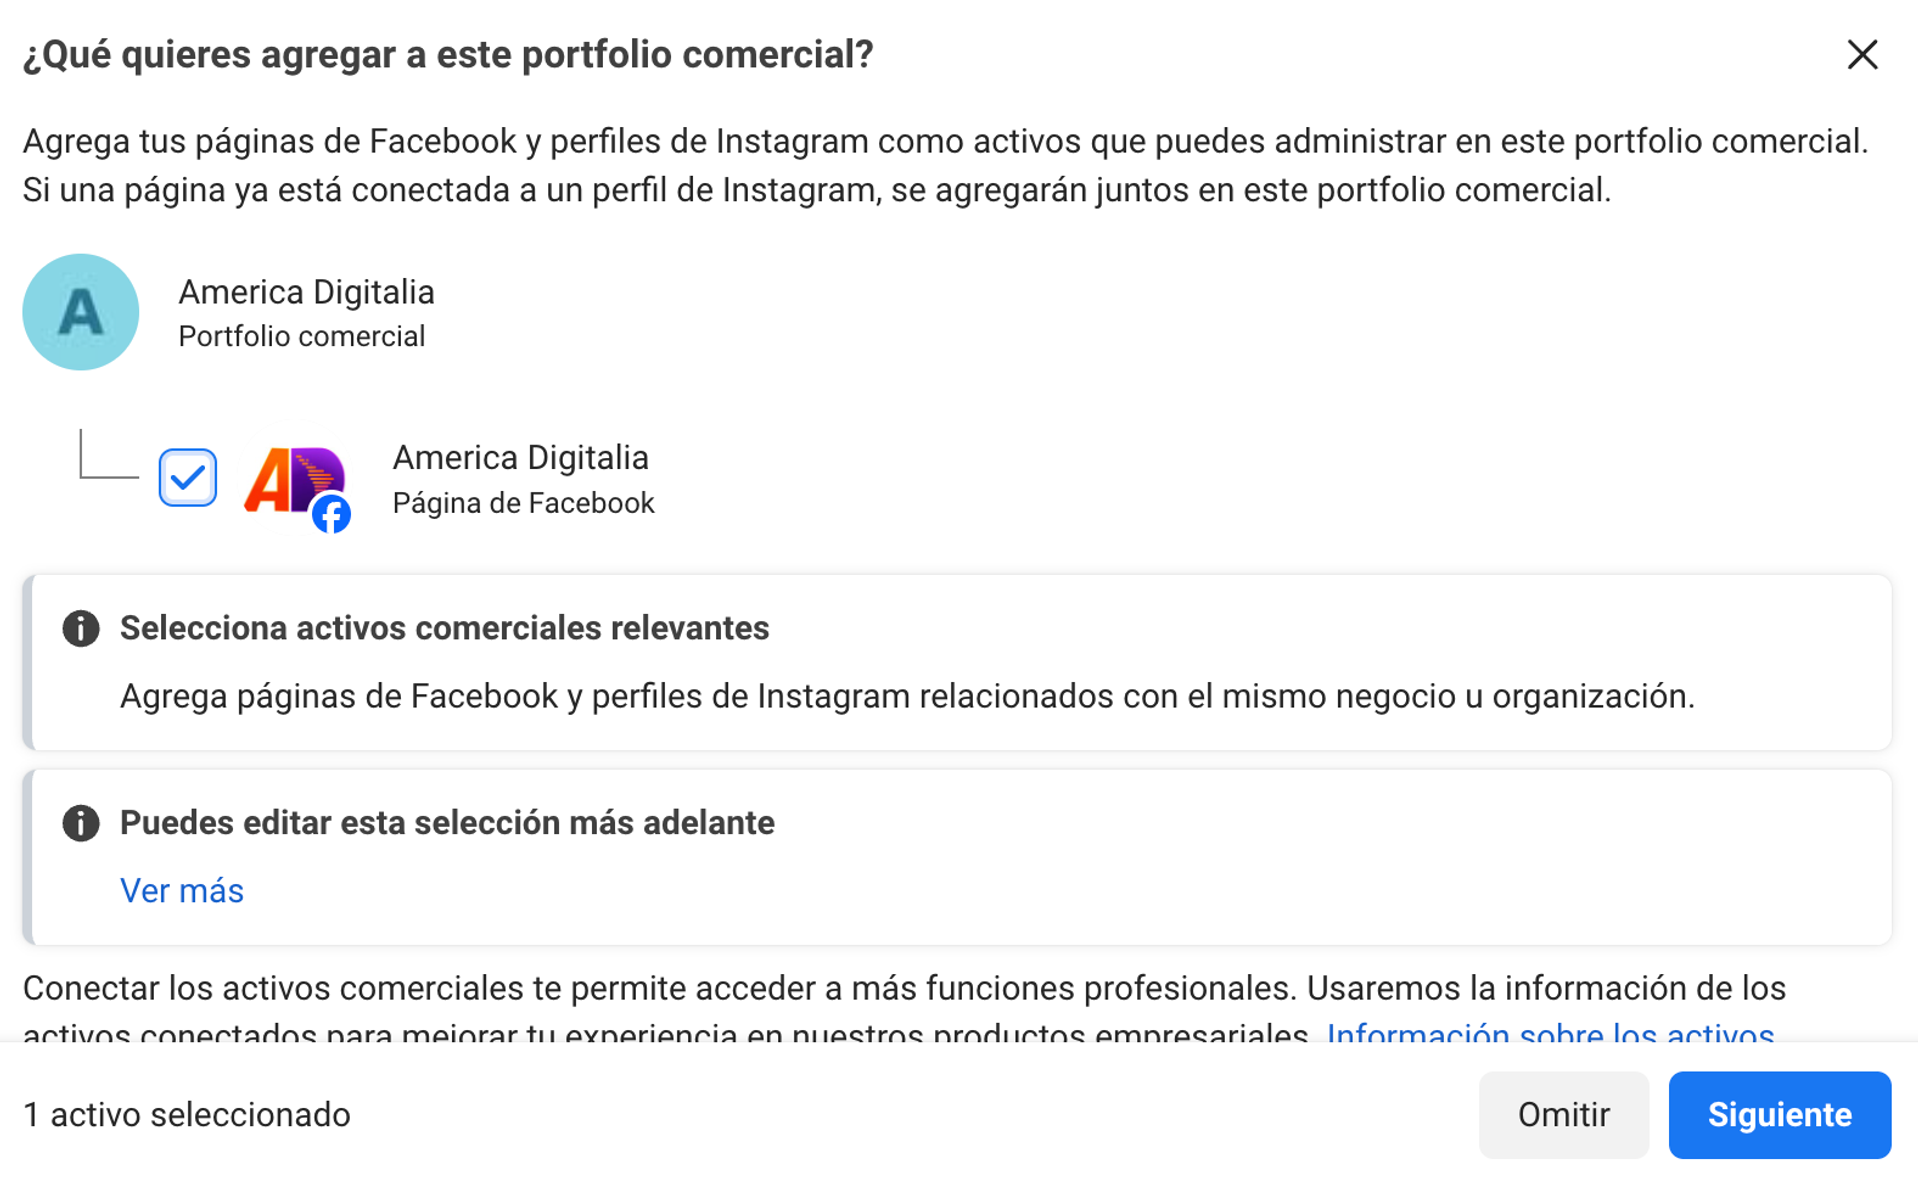Viewport: 1918px width, 1195px height.
Task: Click the Facebook badge on the page logo
Action: point(331,514)
